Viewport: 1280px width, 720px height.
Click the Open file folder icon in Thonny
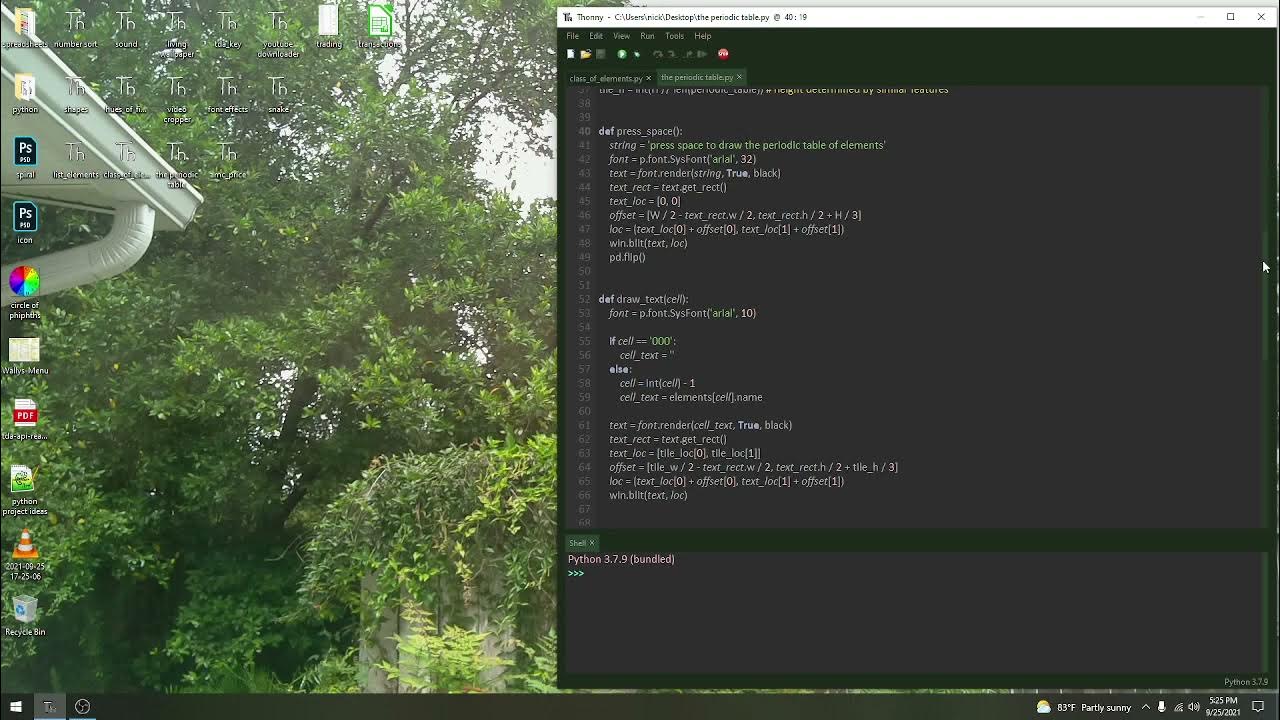[585, 54]
